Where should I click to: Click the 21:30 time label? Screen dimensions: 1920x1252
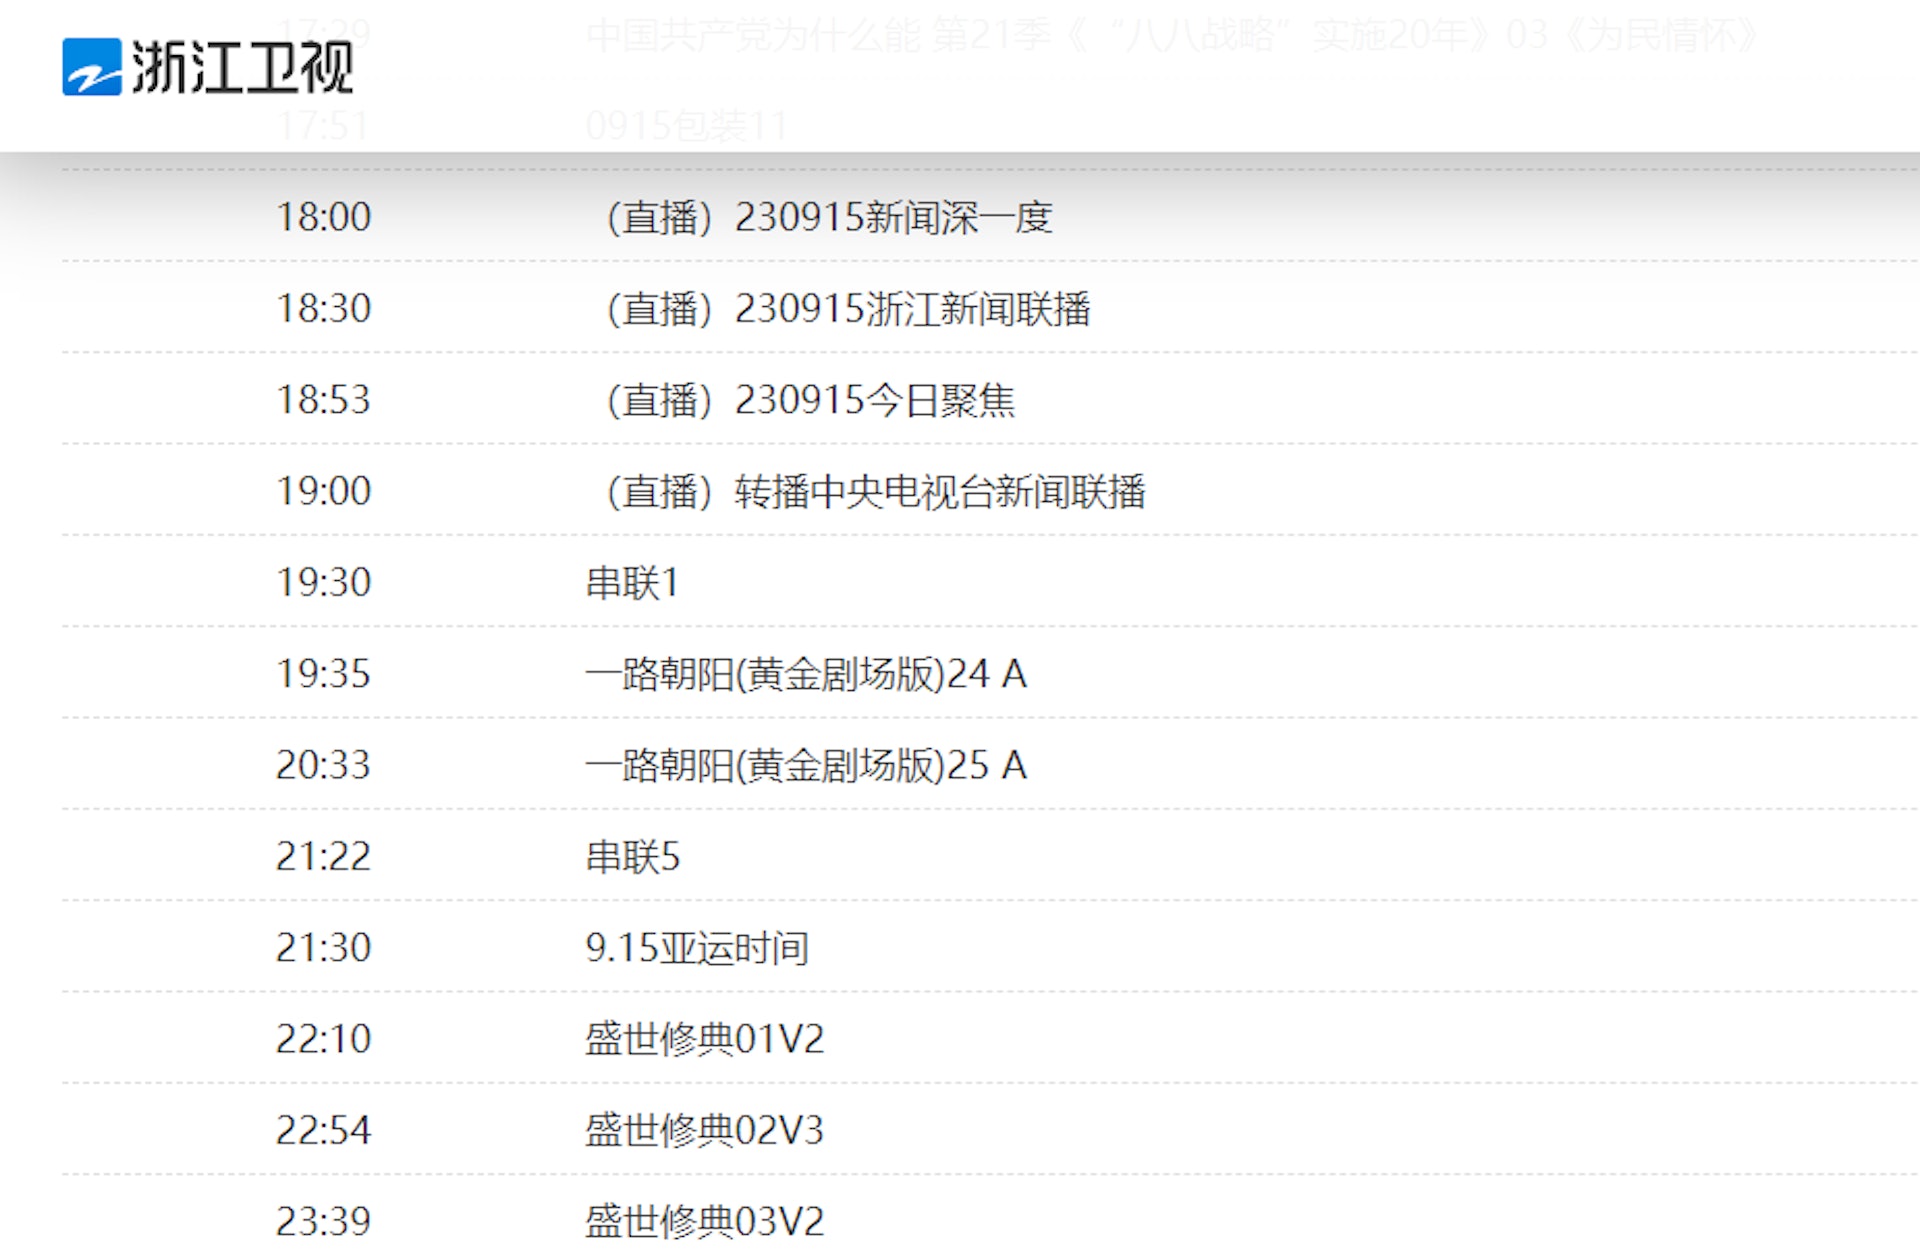tap(323, 948)
